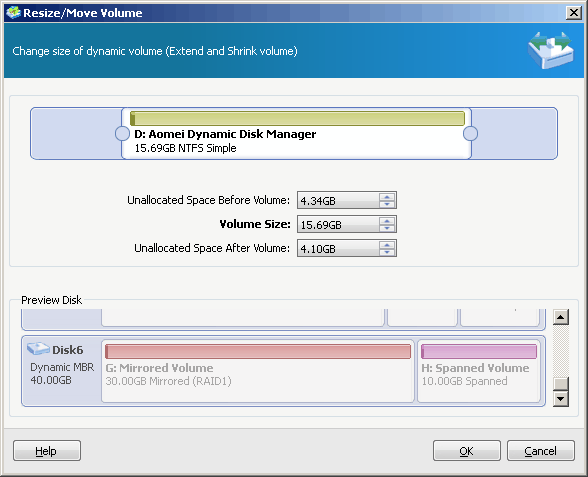The height and width of the screenshot is (477, 588).
Task: Click the Preview Disk scroll up arrow
Action: coord(561,317)
